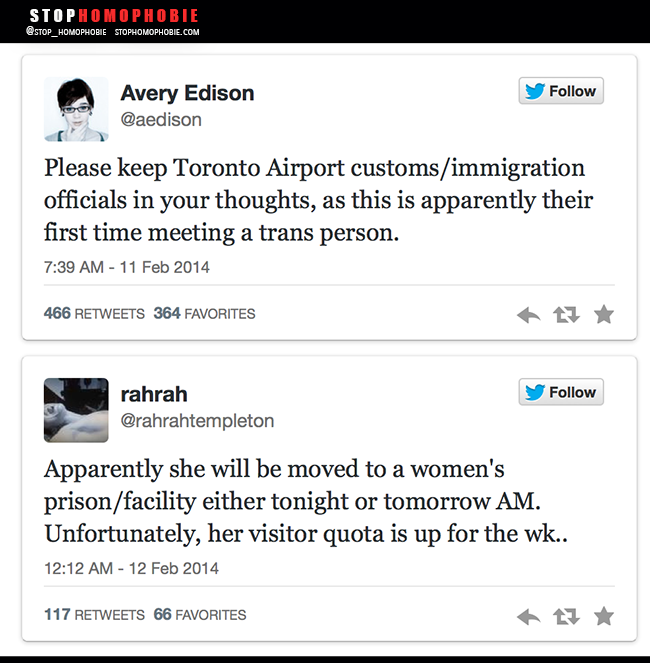Open Avery Edison's profile picture

click(76, 108)
